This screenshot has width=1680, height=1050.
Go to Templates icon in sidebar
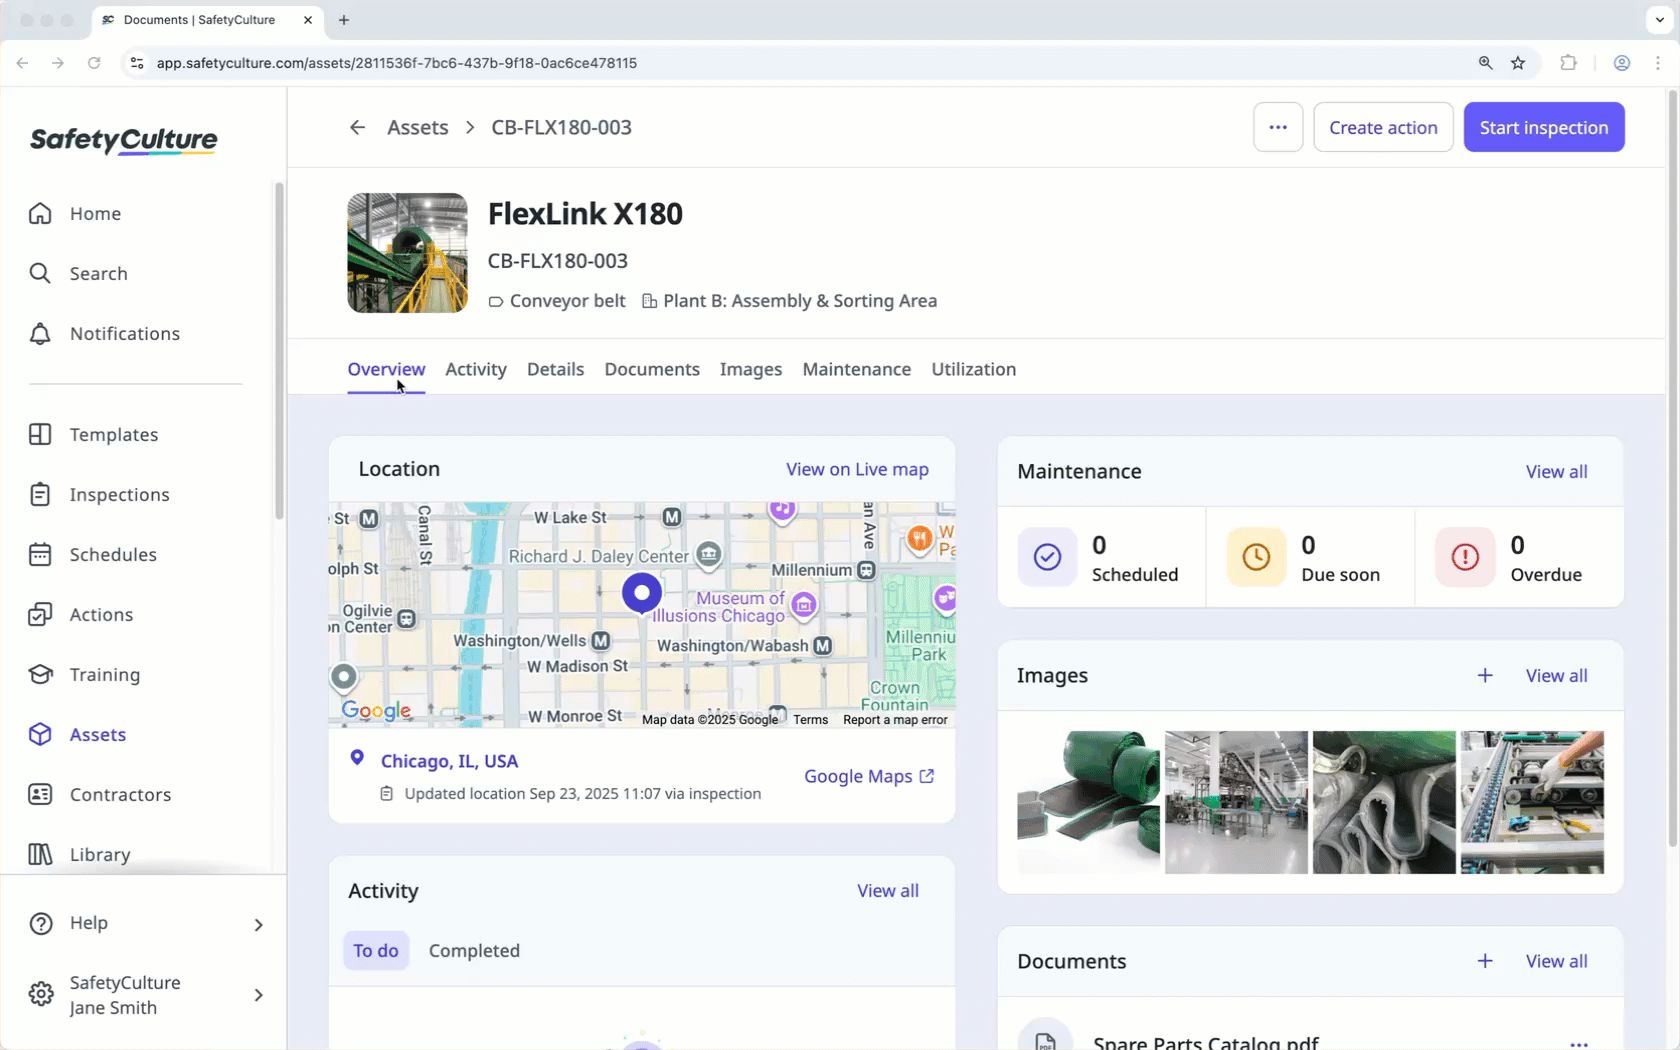pyautogui.click(x=40, y=434)
